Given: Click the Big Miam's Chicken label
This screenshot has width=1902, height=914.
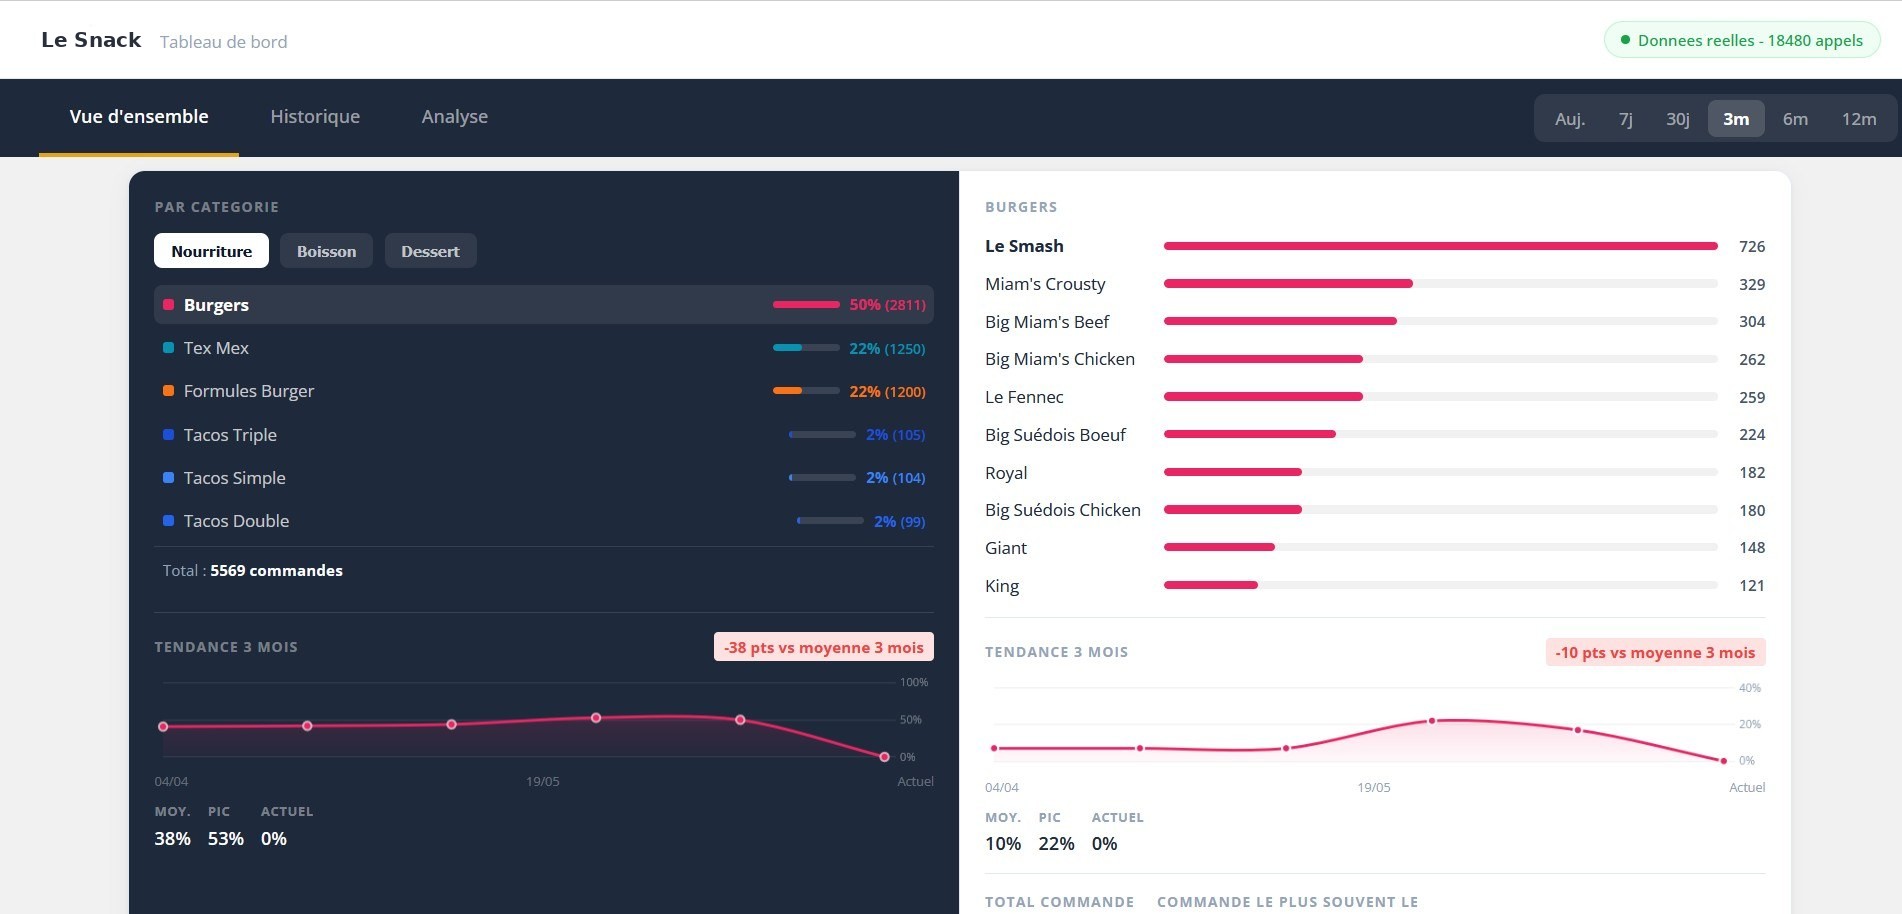Looking at the screenshot, I should pyautogui.click(x=1060, y=359).
